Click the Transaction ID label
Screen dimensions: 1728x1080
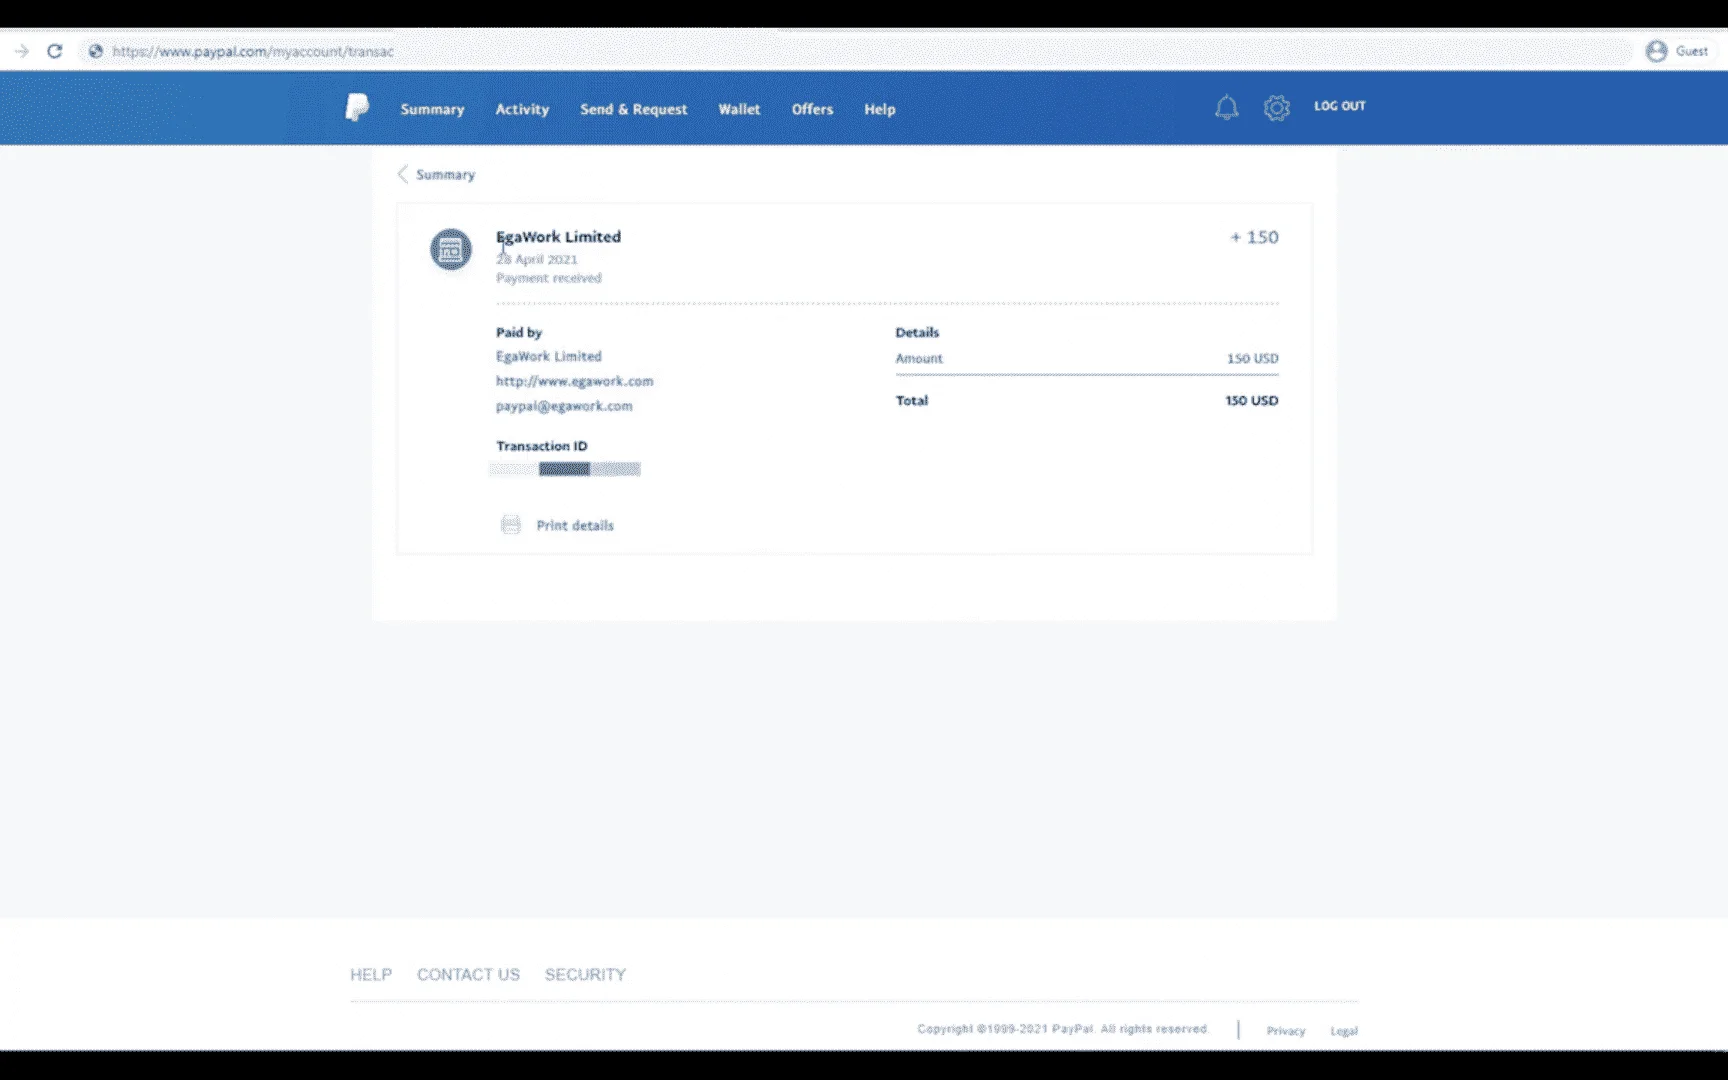[x=542, y=446]
